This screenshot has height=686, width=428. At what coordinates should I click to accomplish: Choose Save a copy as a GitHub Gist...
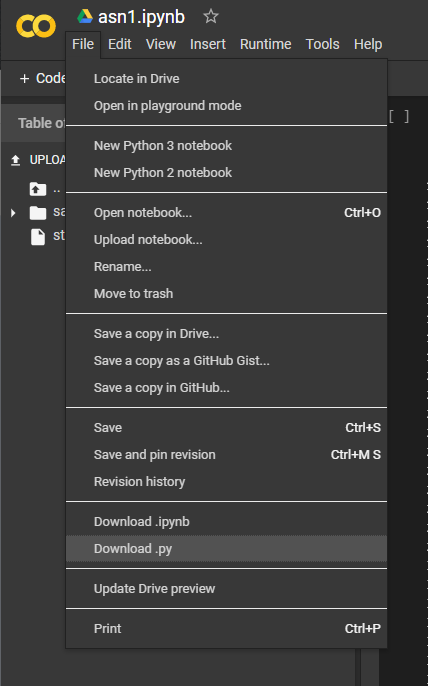[x=226, y=361]
